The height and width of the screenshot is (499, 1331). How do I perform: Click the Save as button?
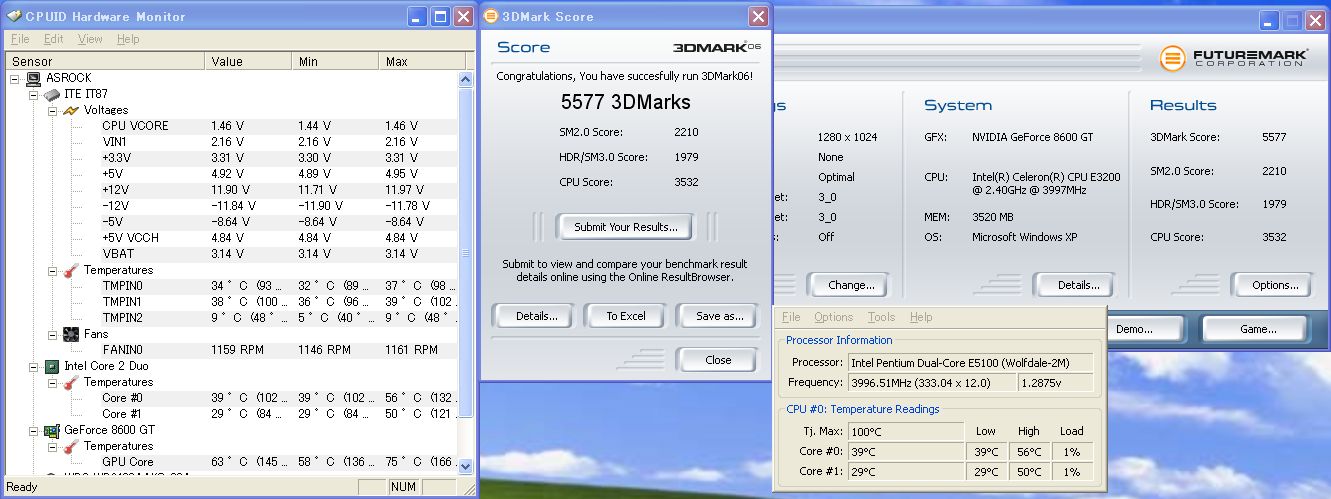pyautogui.click(x=719, y=316)
